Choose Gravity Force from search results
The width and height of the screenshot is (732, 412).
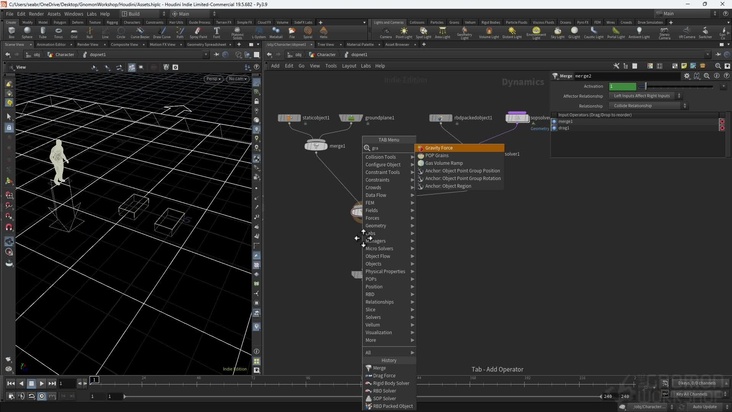[x=459, y=148]
